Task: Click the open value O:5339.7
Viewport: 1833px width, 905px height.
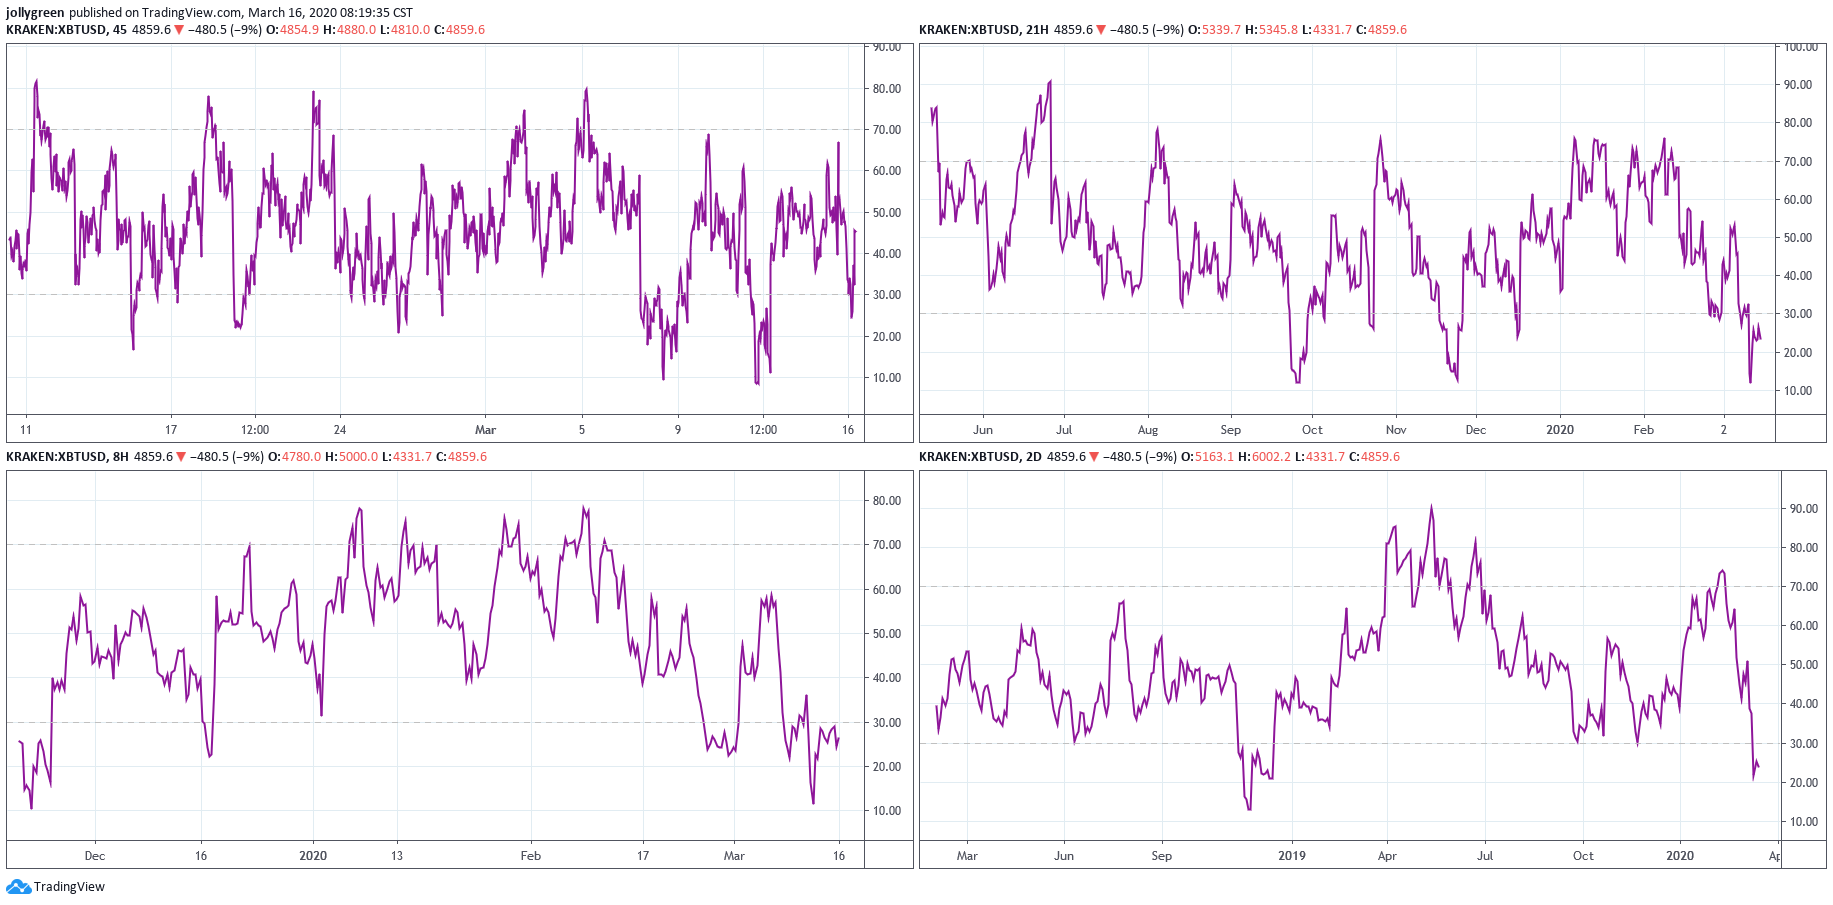Action: [x=1214, y=30]
